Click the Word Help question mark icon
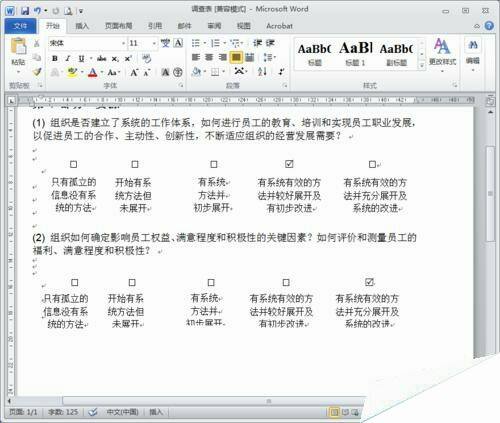 (489, 26)
